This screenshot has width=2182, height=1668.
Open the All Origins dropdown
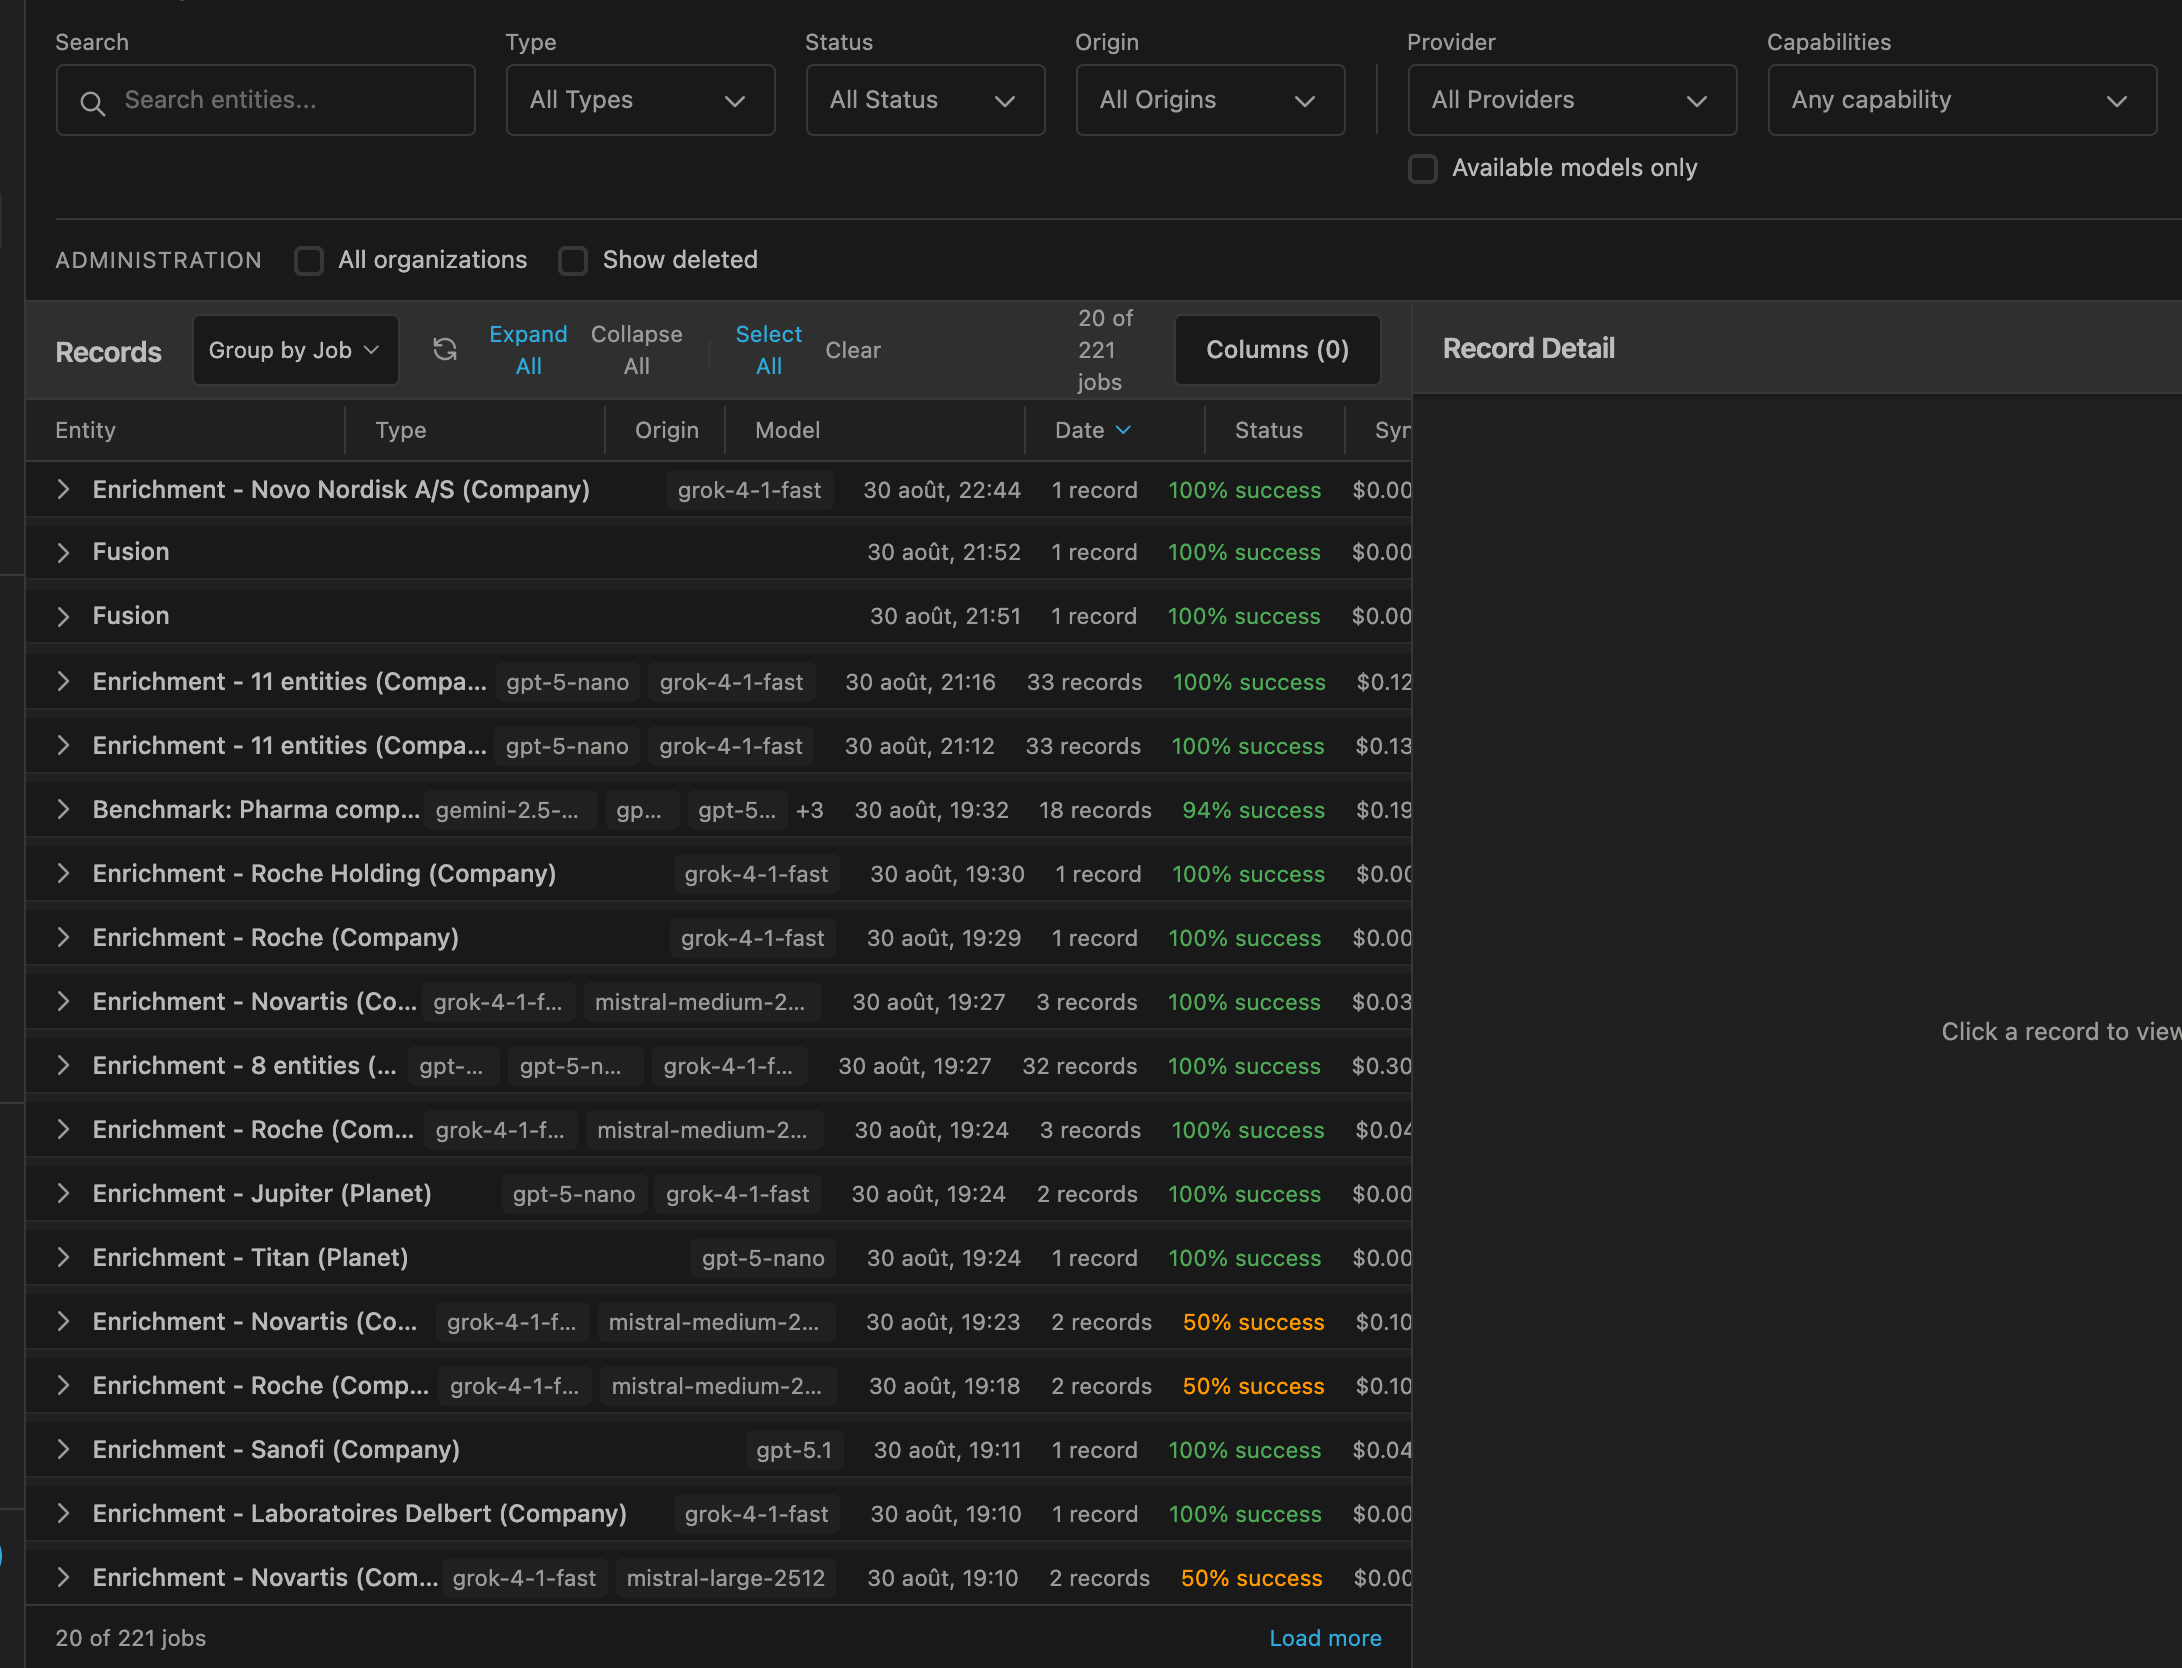click(1211, 100)
